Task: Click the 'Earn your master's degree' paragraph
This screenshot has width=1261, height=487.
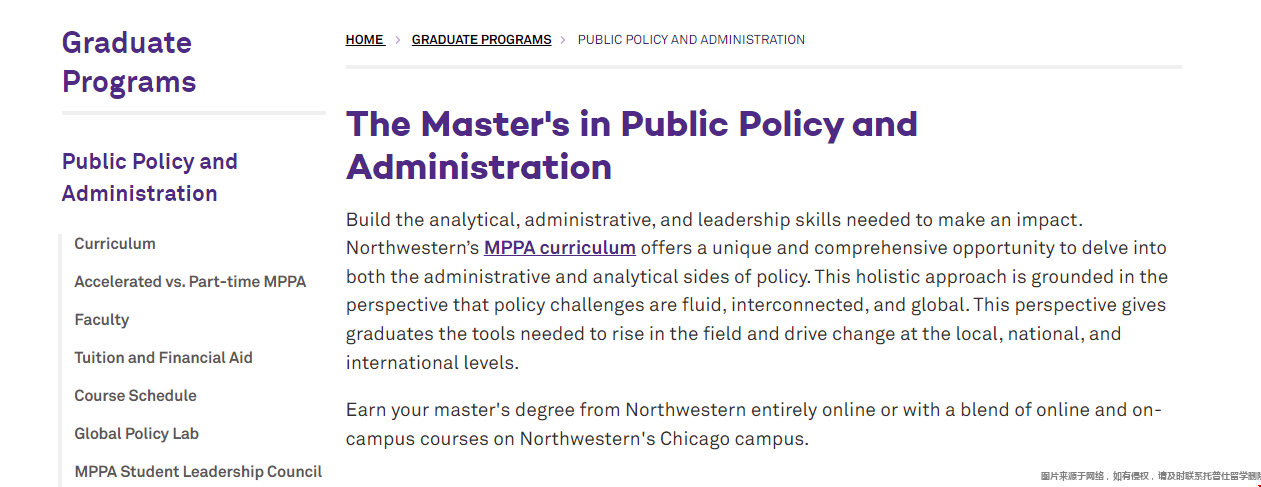Action: point(754,424)
